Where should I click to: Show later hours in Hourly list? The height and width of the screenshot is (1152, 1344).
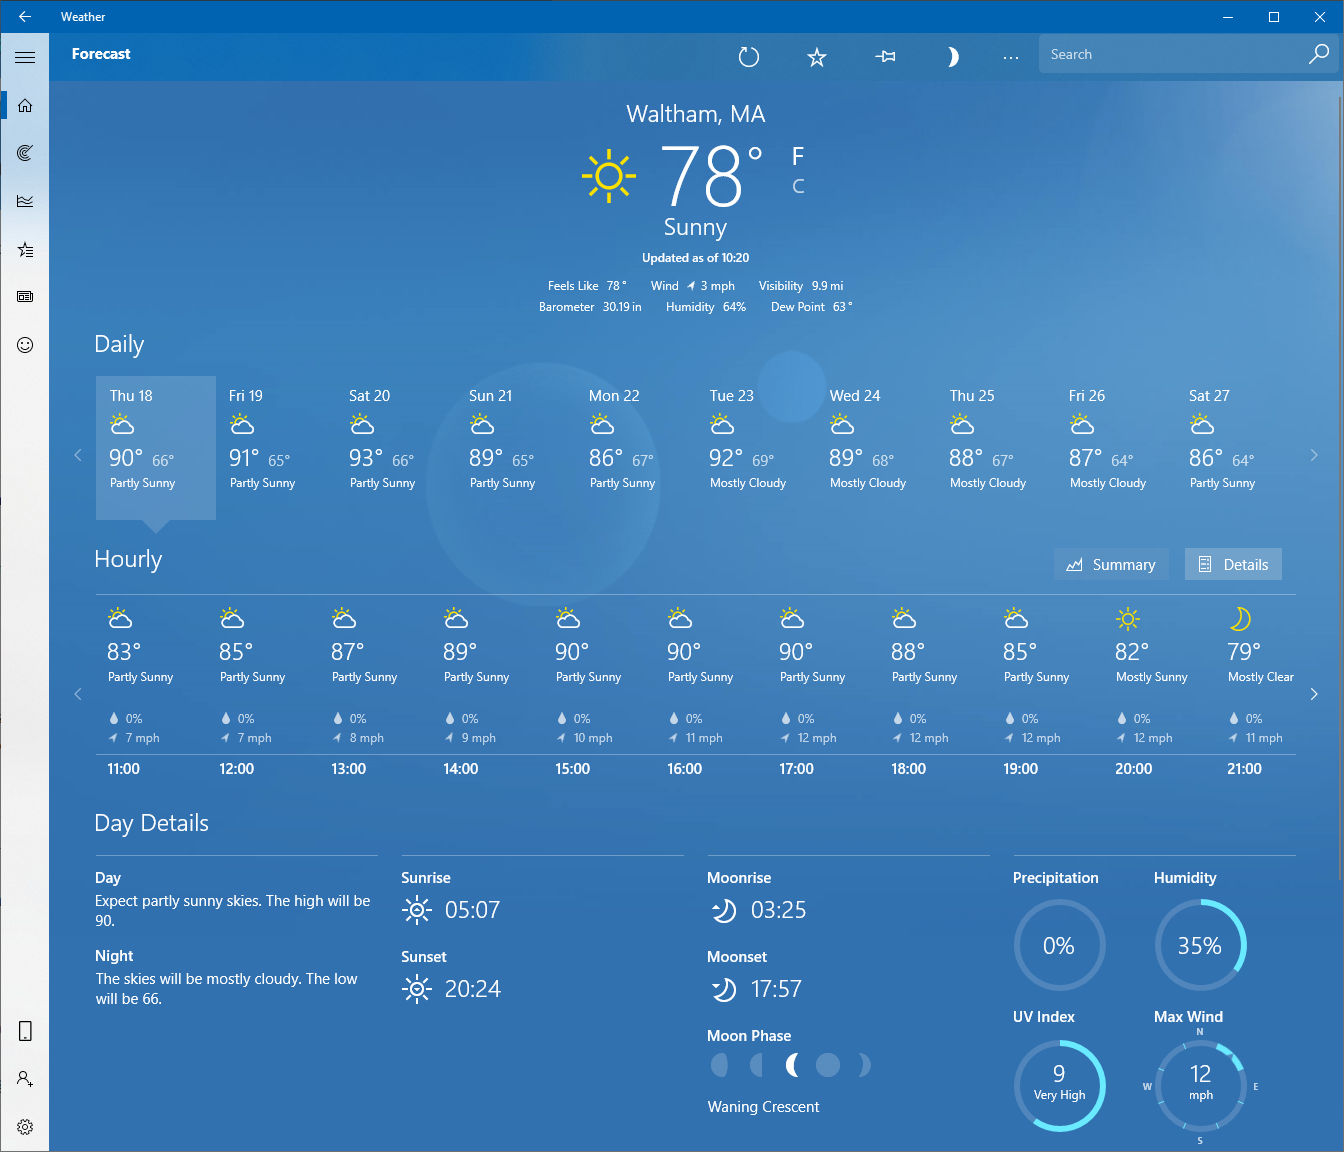[1314, 694]
